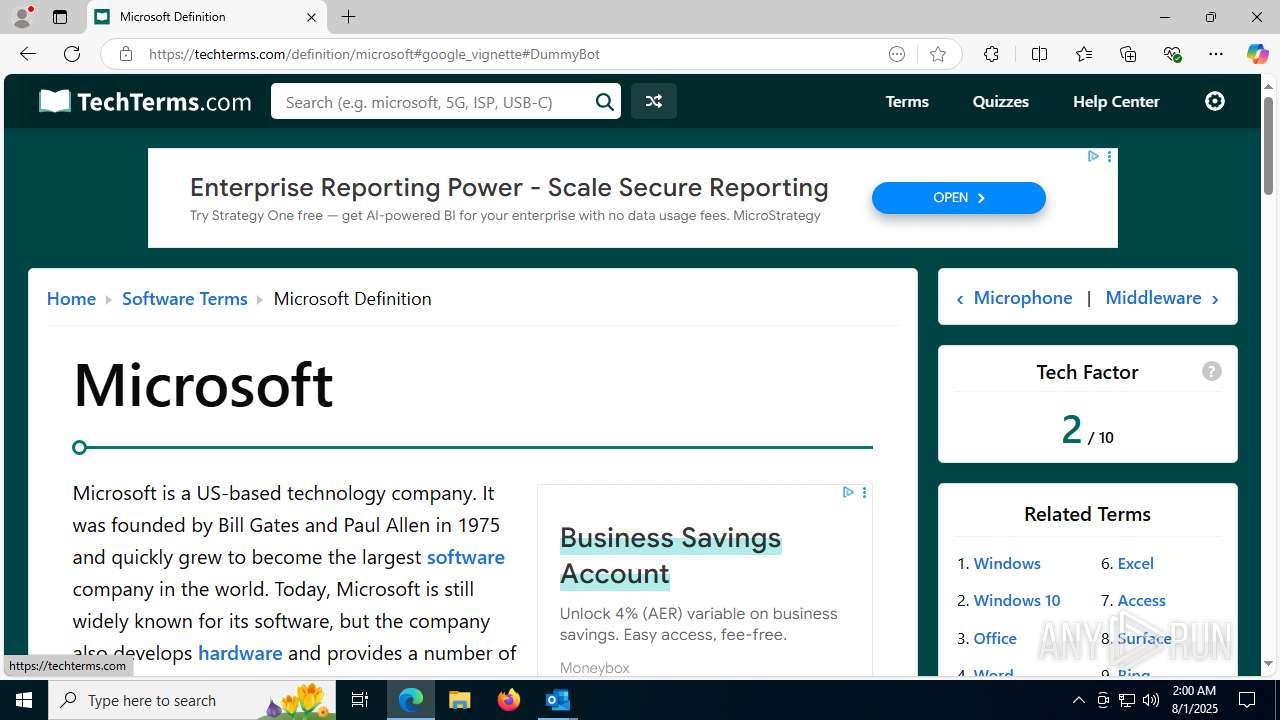The height and width of the screenshot is (720, 1280).
Task: Open related term Excel
Action: coord(1135,563)
